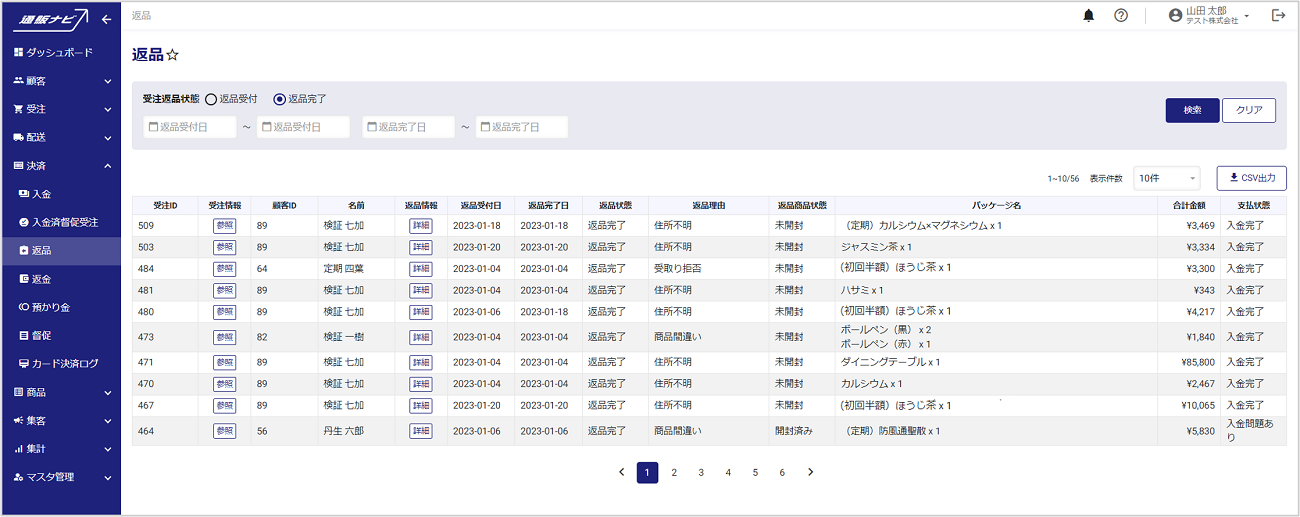
Task: Select the 返品受付 radio button
Action: 211,99
